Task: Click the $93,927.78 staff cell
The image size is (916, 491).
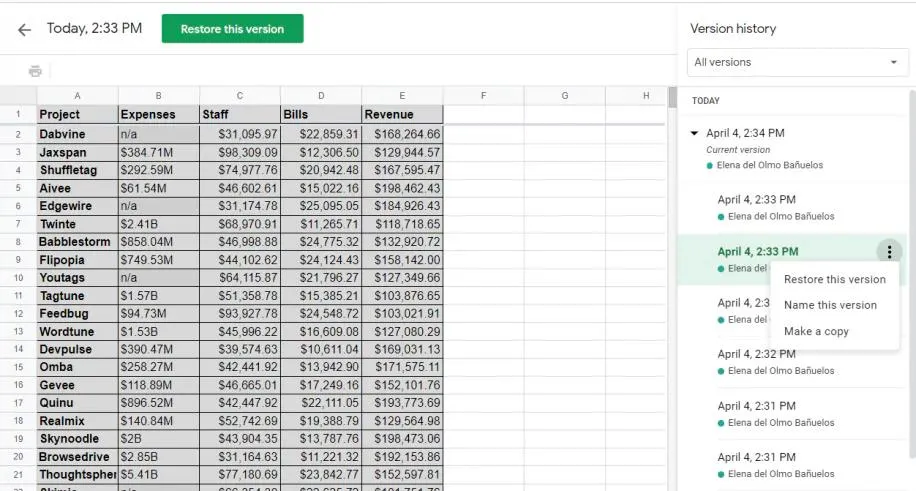Action: (x=240, y=314)
